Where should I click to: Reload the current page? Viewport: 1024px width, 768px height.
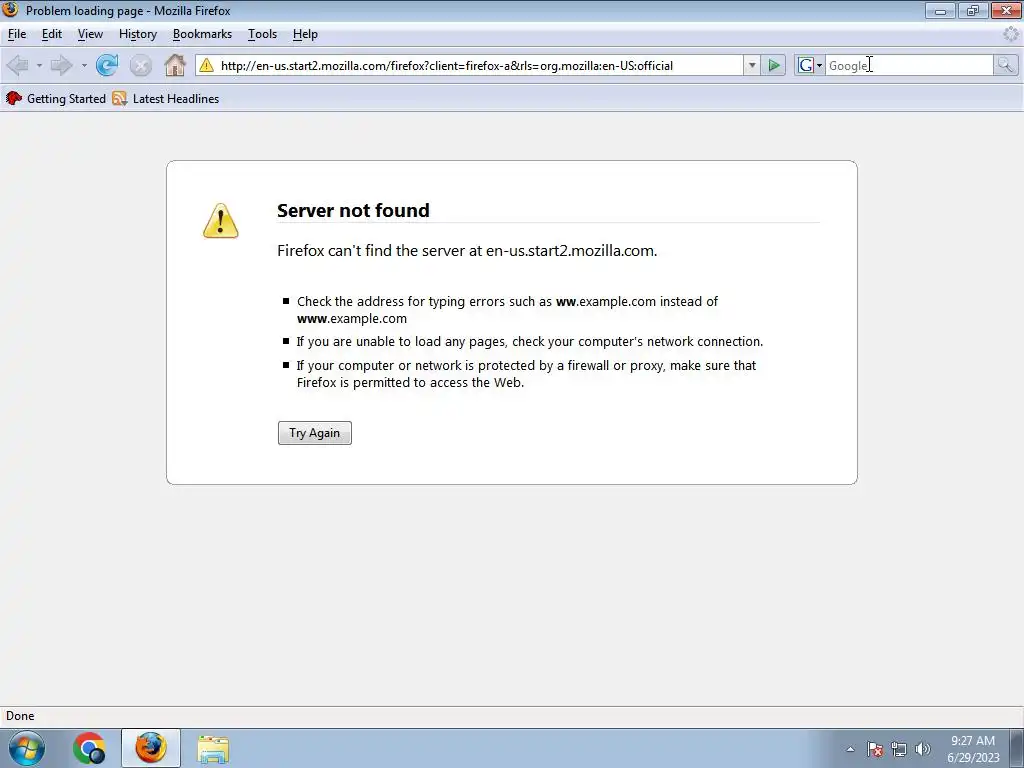[x=107, y=65]
